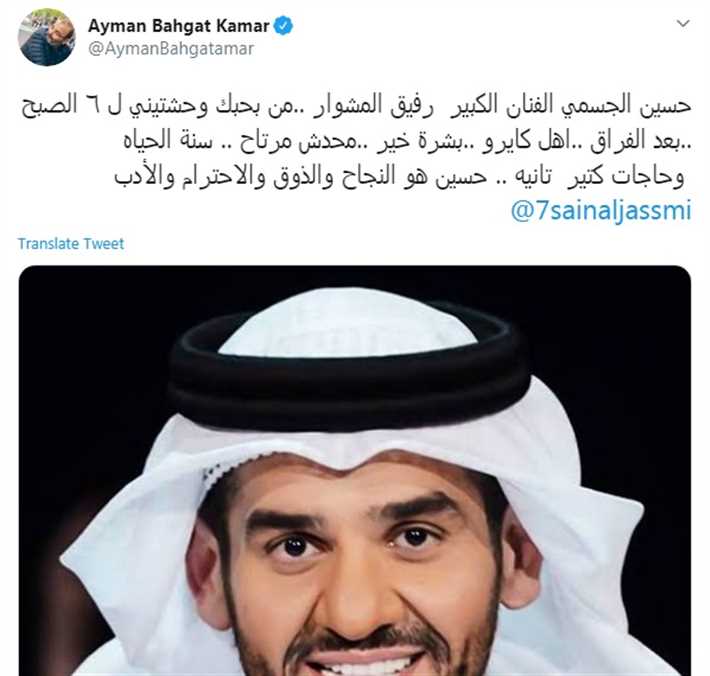The height and width of the screenshot is (676, 710).
Task: Click the blue verified badge icon
Action: click(283, 26)
